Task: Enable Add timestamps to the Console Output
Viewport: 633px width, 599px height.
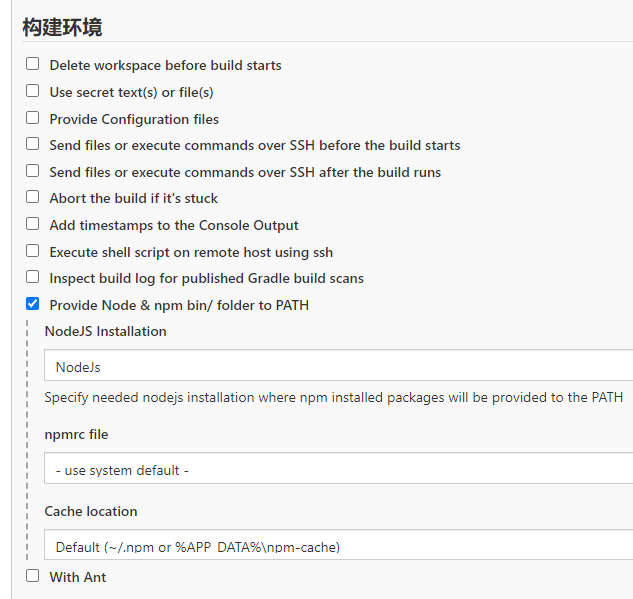Action: pyautogui.click(x=33, y=224)
